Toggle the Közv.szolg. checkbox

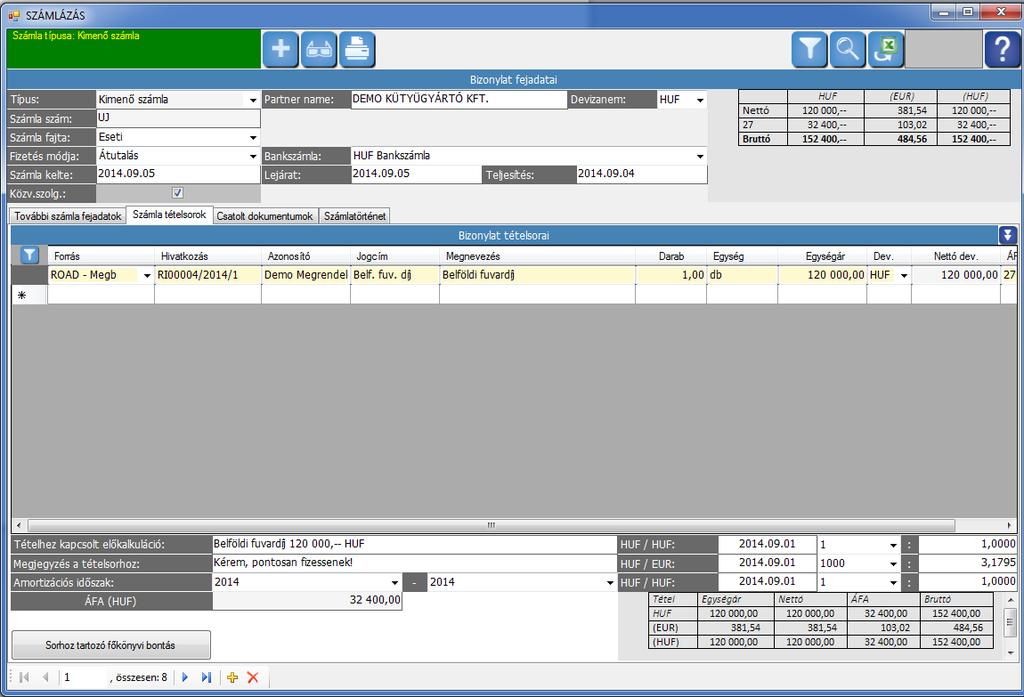click(177, 193)
